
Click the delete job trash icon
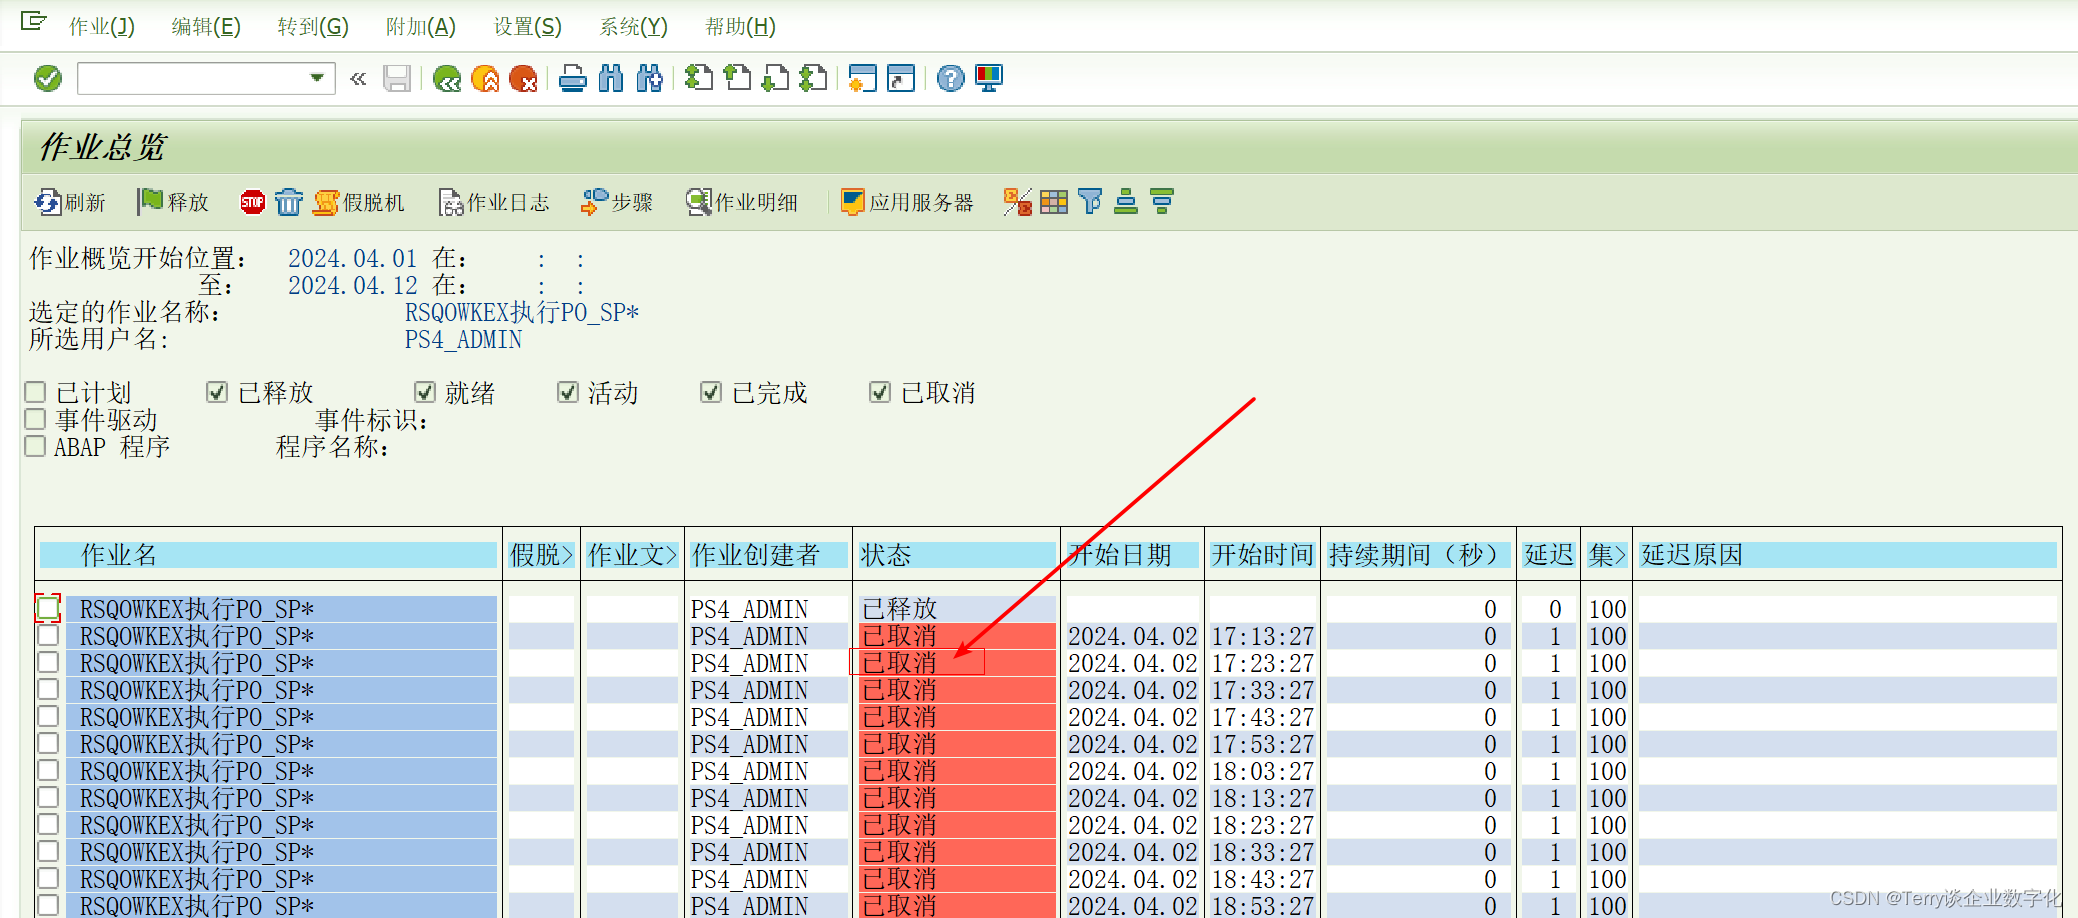pyautogui.click(x=289, y=202)
